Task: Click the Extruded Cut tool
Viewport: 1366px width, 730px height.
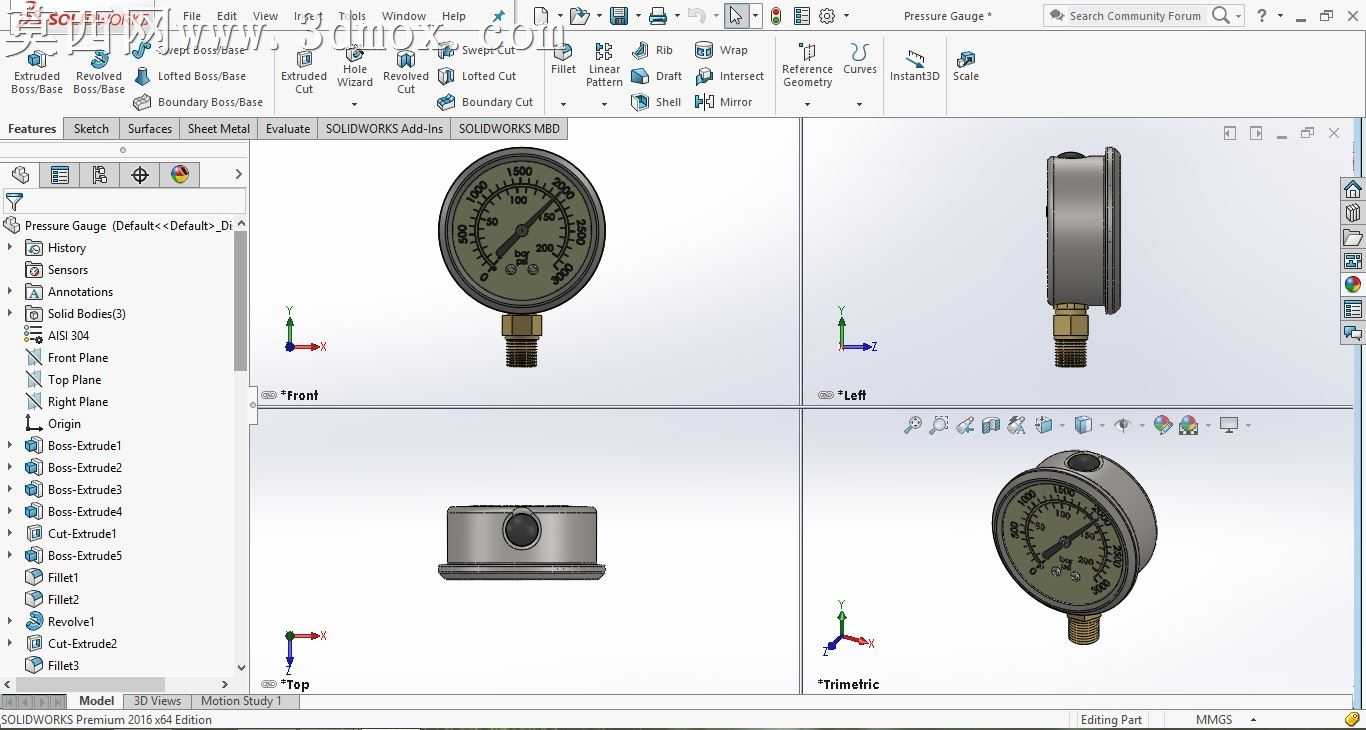Action: point(304,70)
